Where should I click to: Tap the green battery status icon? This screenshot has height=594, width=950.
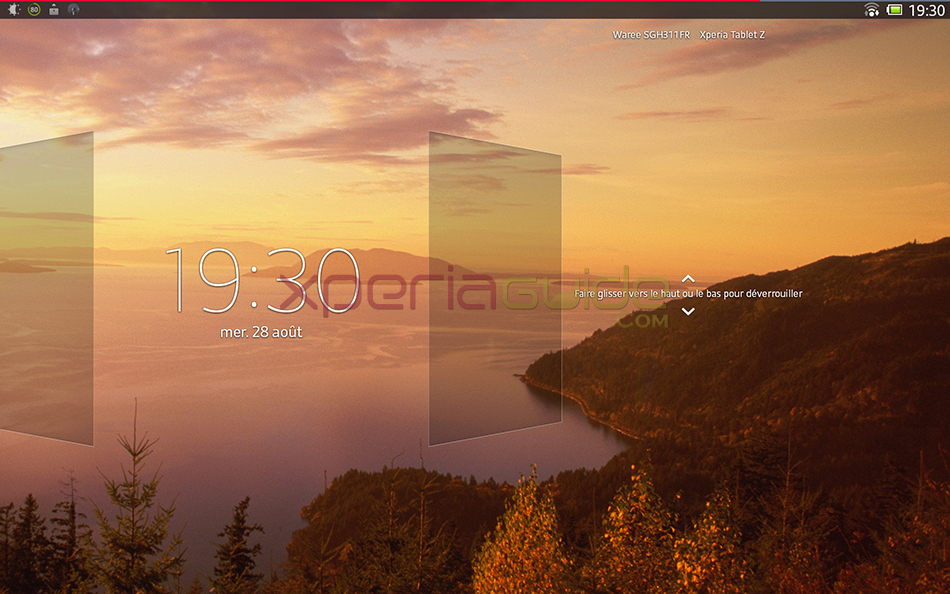click(894, 10)
